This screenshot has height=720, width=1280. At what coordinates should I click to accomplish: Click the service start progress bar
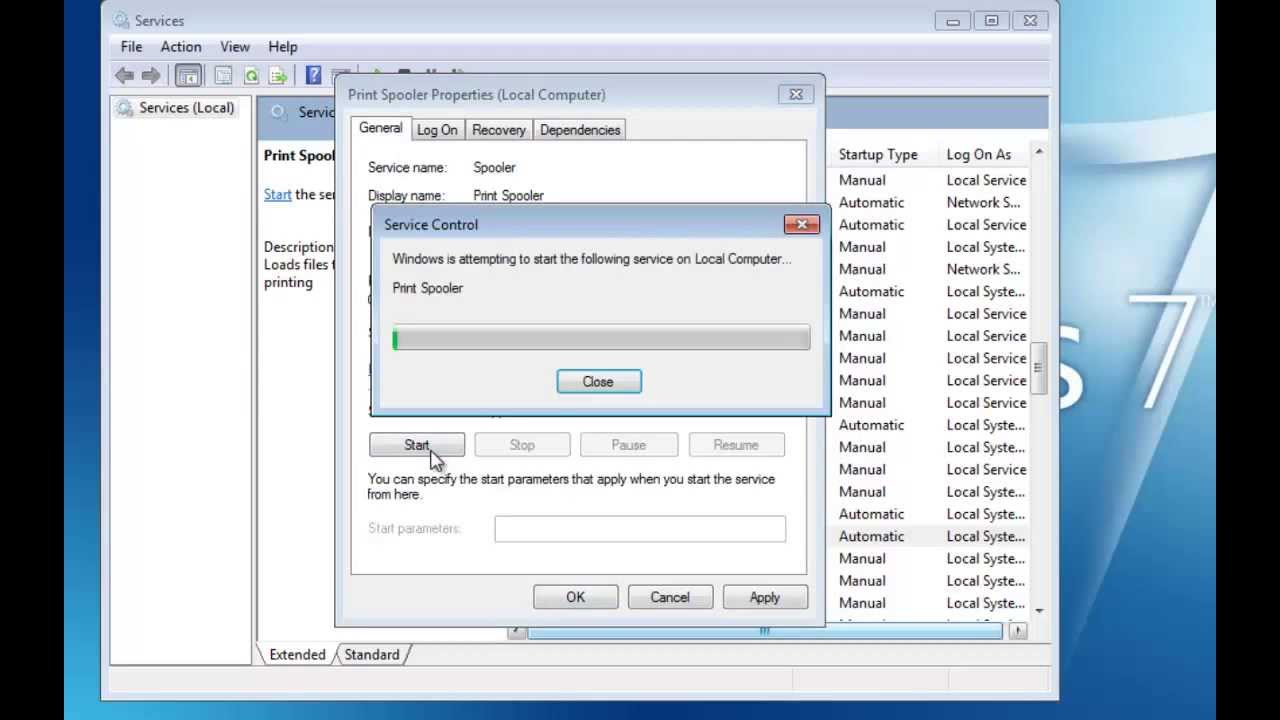[x=601, y=340]
